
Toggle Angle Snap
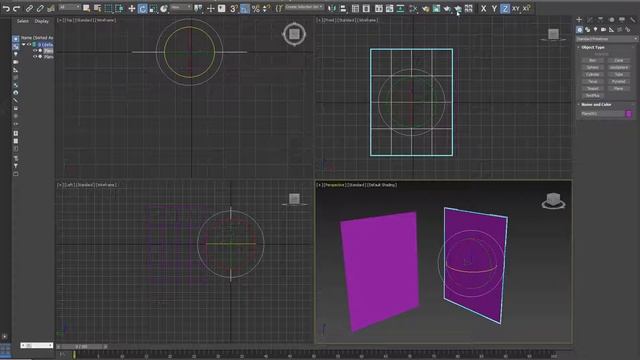pyautogui.click(x=245, y=9)
